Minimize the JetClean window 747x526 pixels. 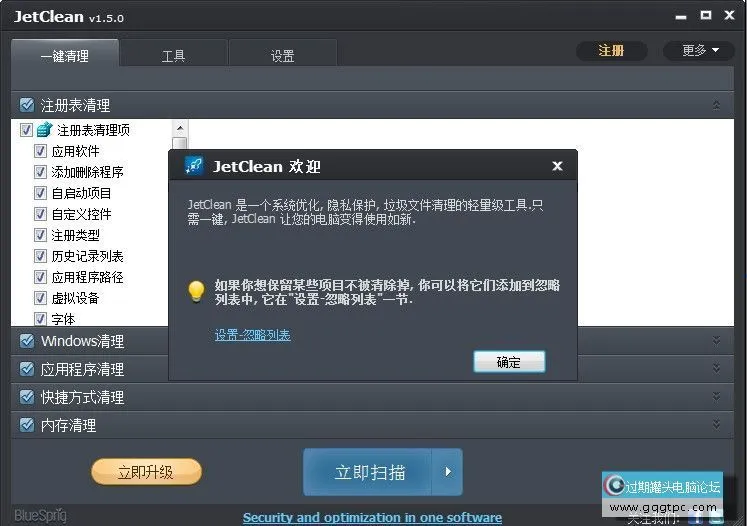[681, 17]
